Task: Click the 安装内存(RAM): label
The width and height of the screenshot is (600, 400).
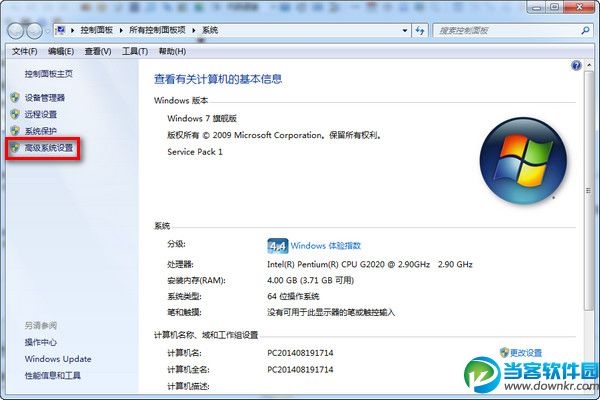Action: coord(196,281)
